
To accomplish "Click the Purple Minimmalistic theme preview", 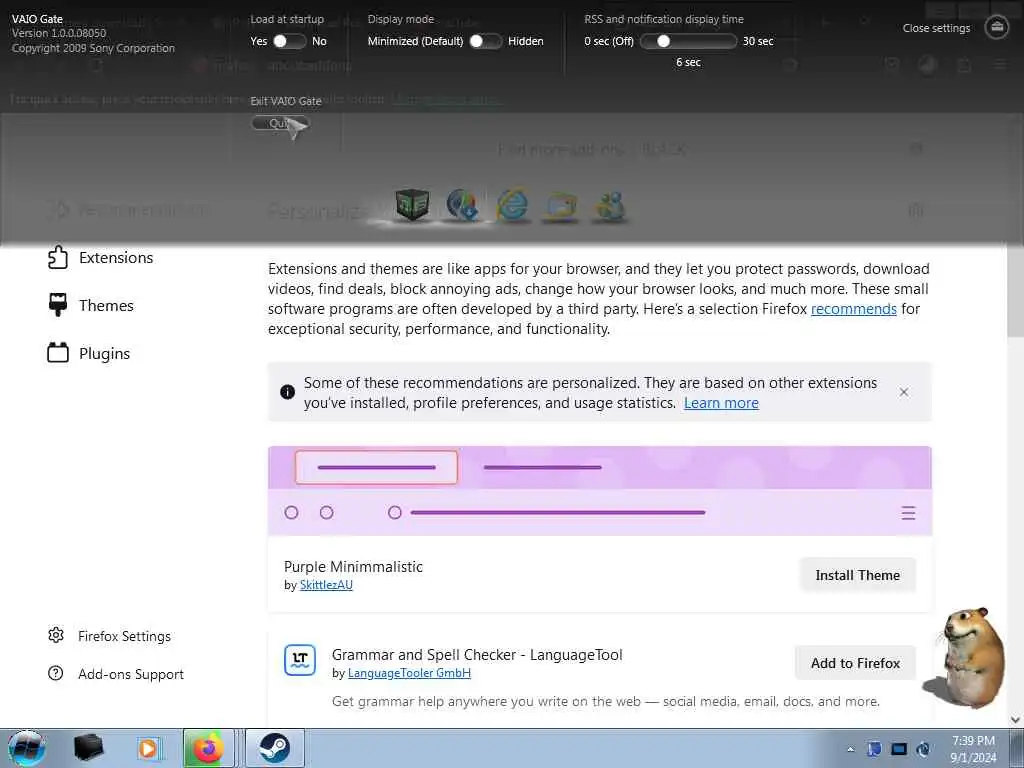I will (600, 491).
